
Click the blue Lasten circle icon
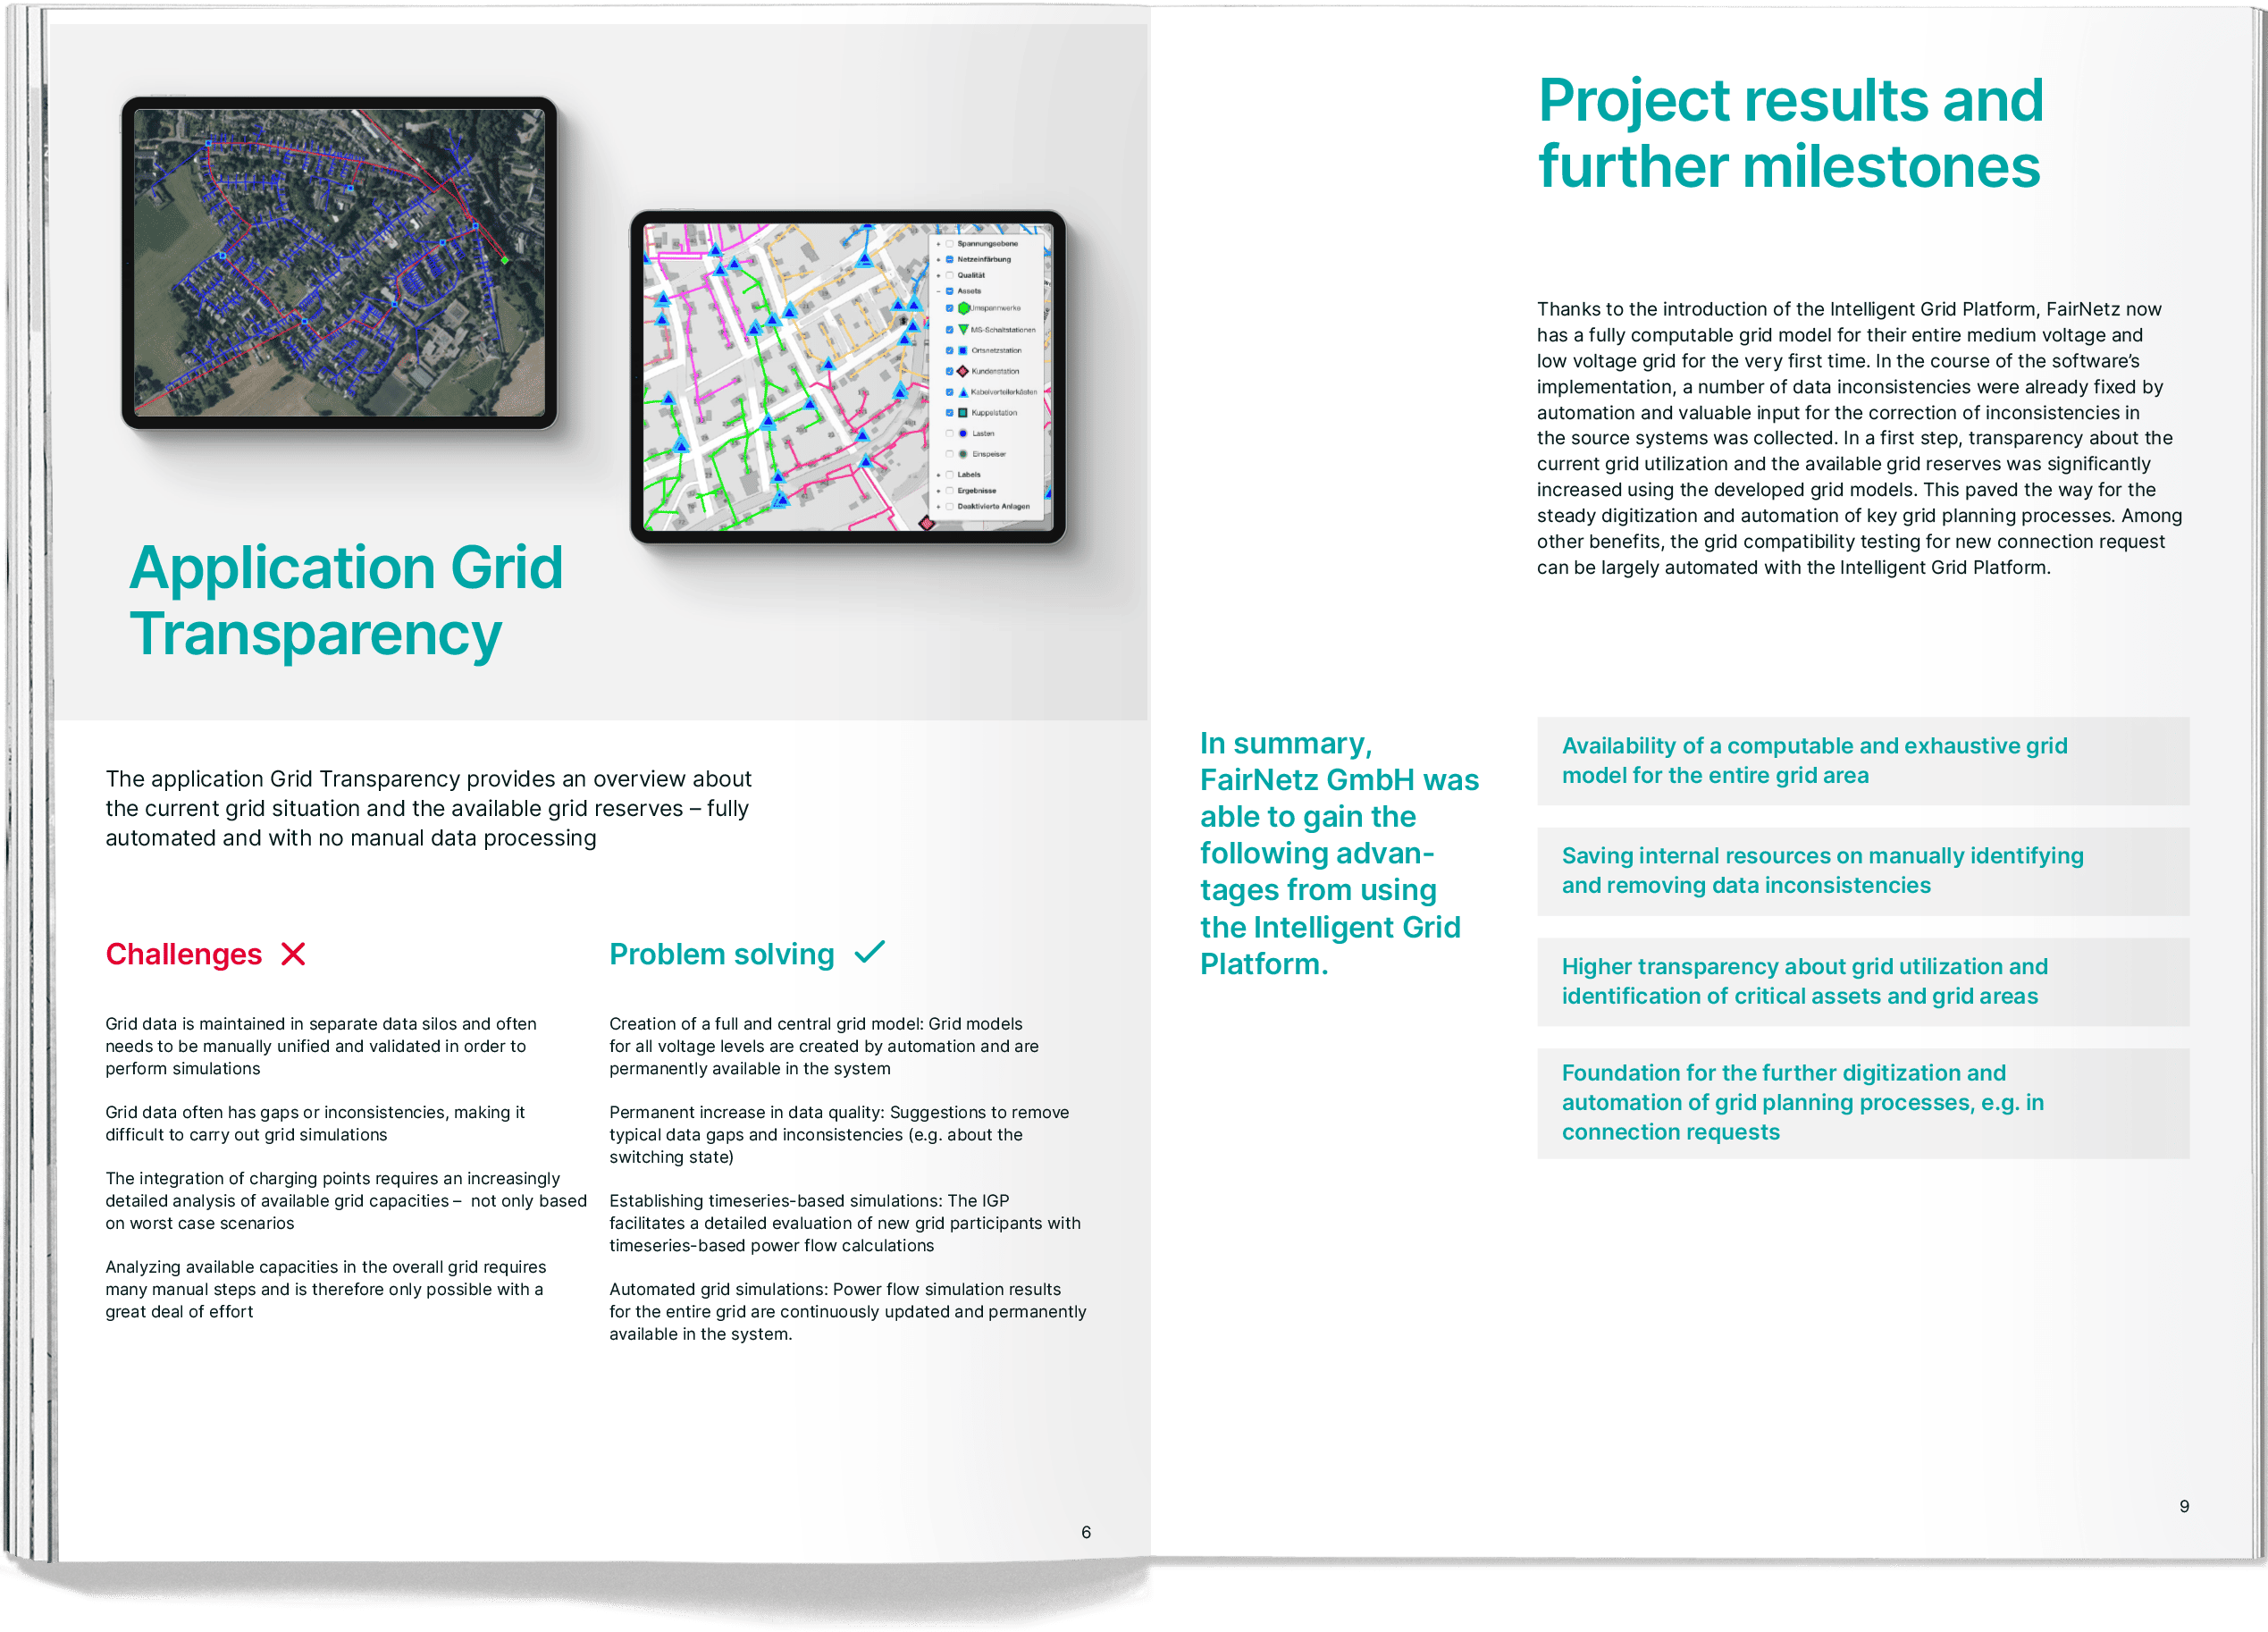(963, 433)
